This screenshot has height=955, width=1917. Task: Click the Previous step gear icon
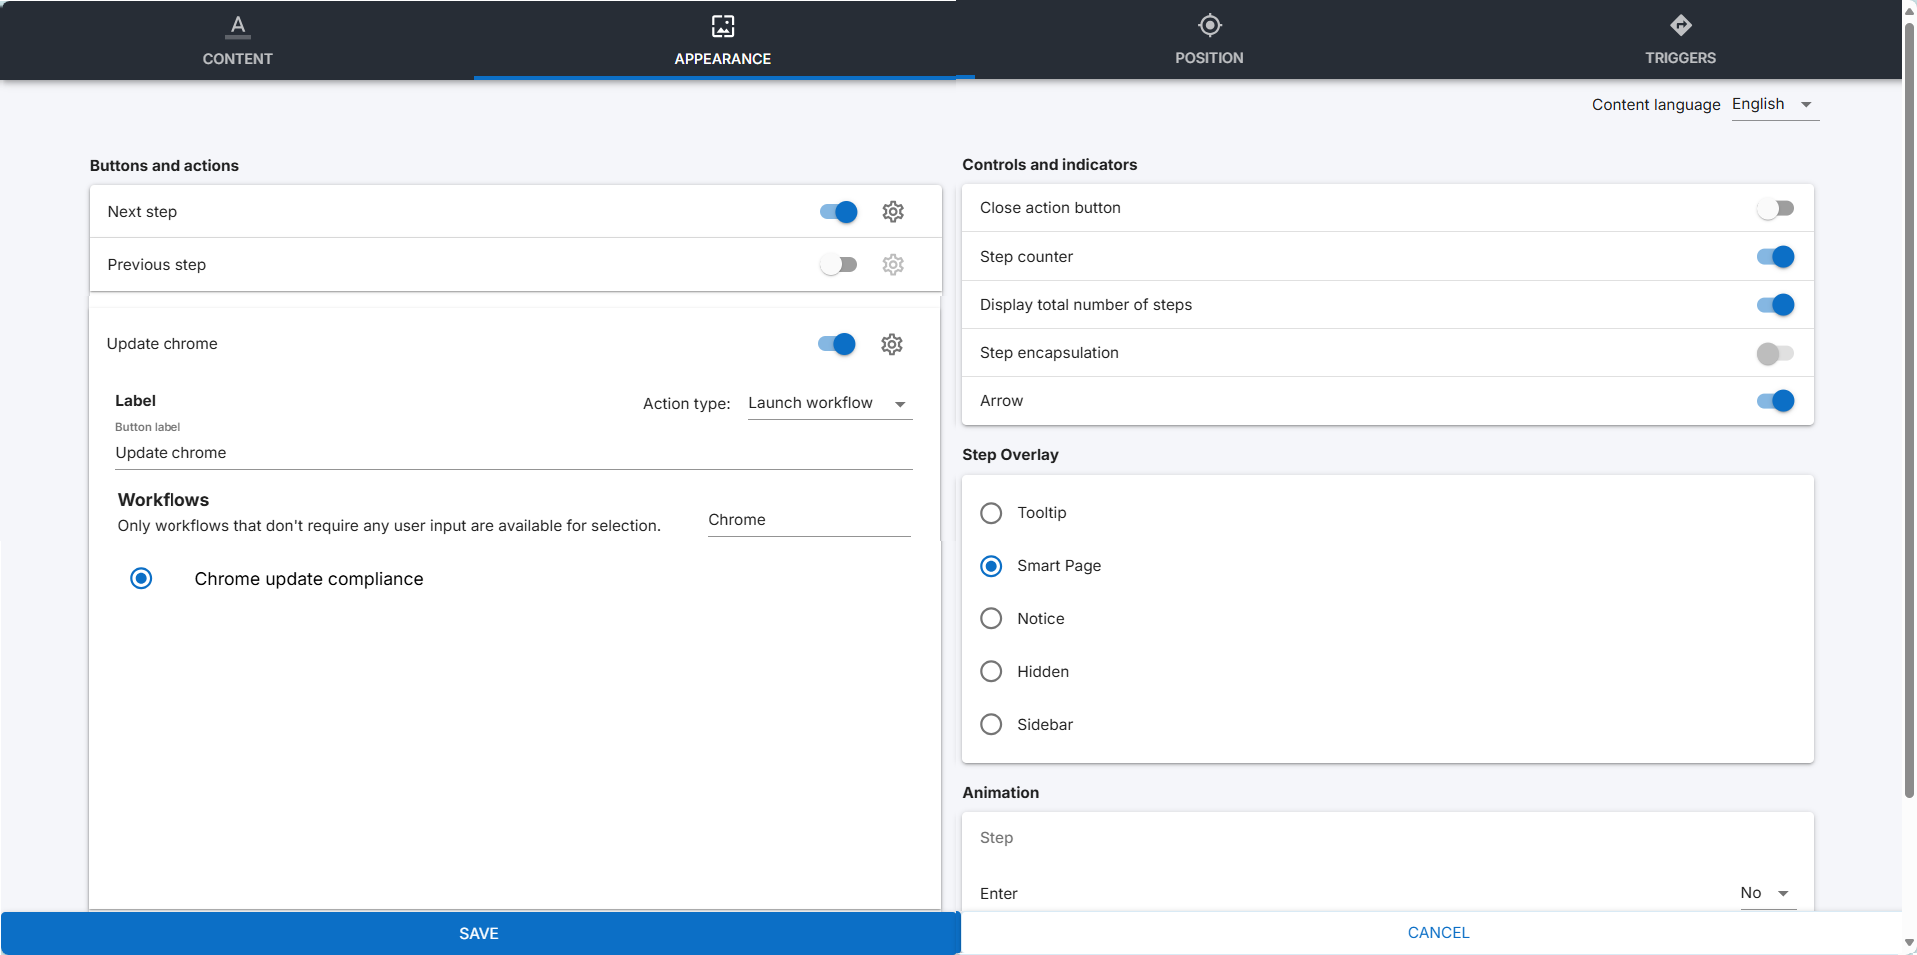click(x=893, y=265)
